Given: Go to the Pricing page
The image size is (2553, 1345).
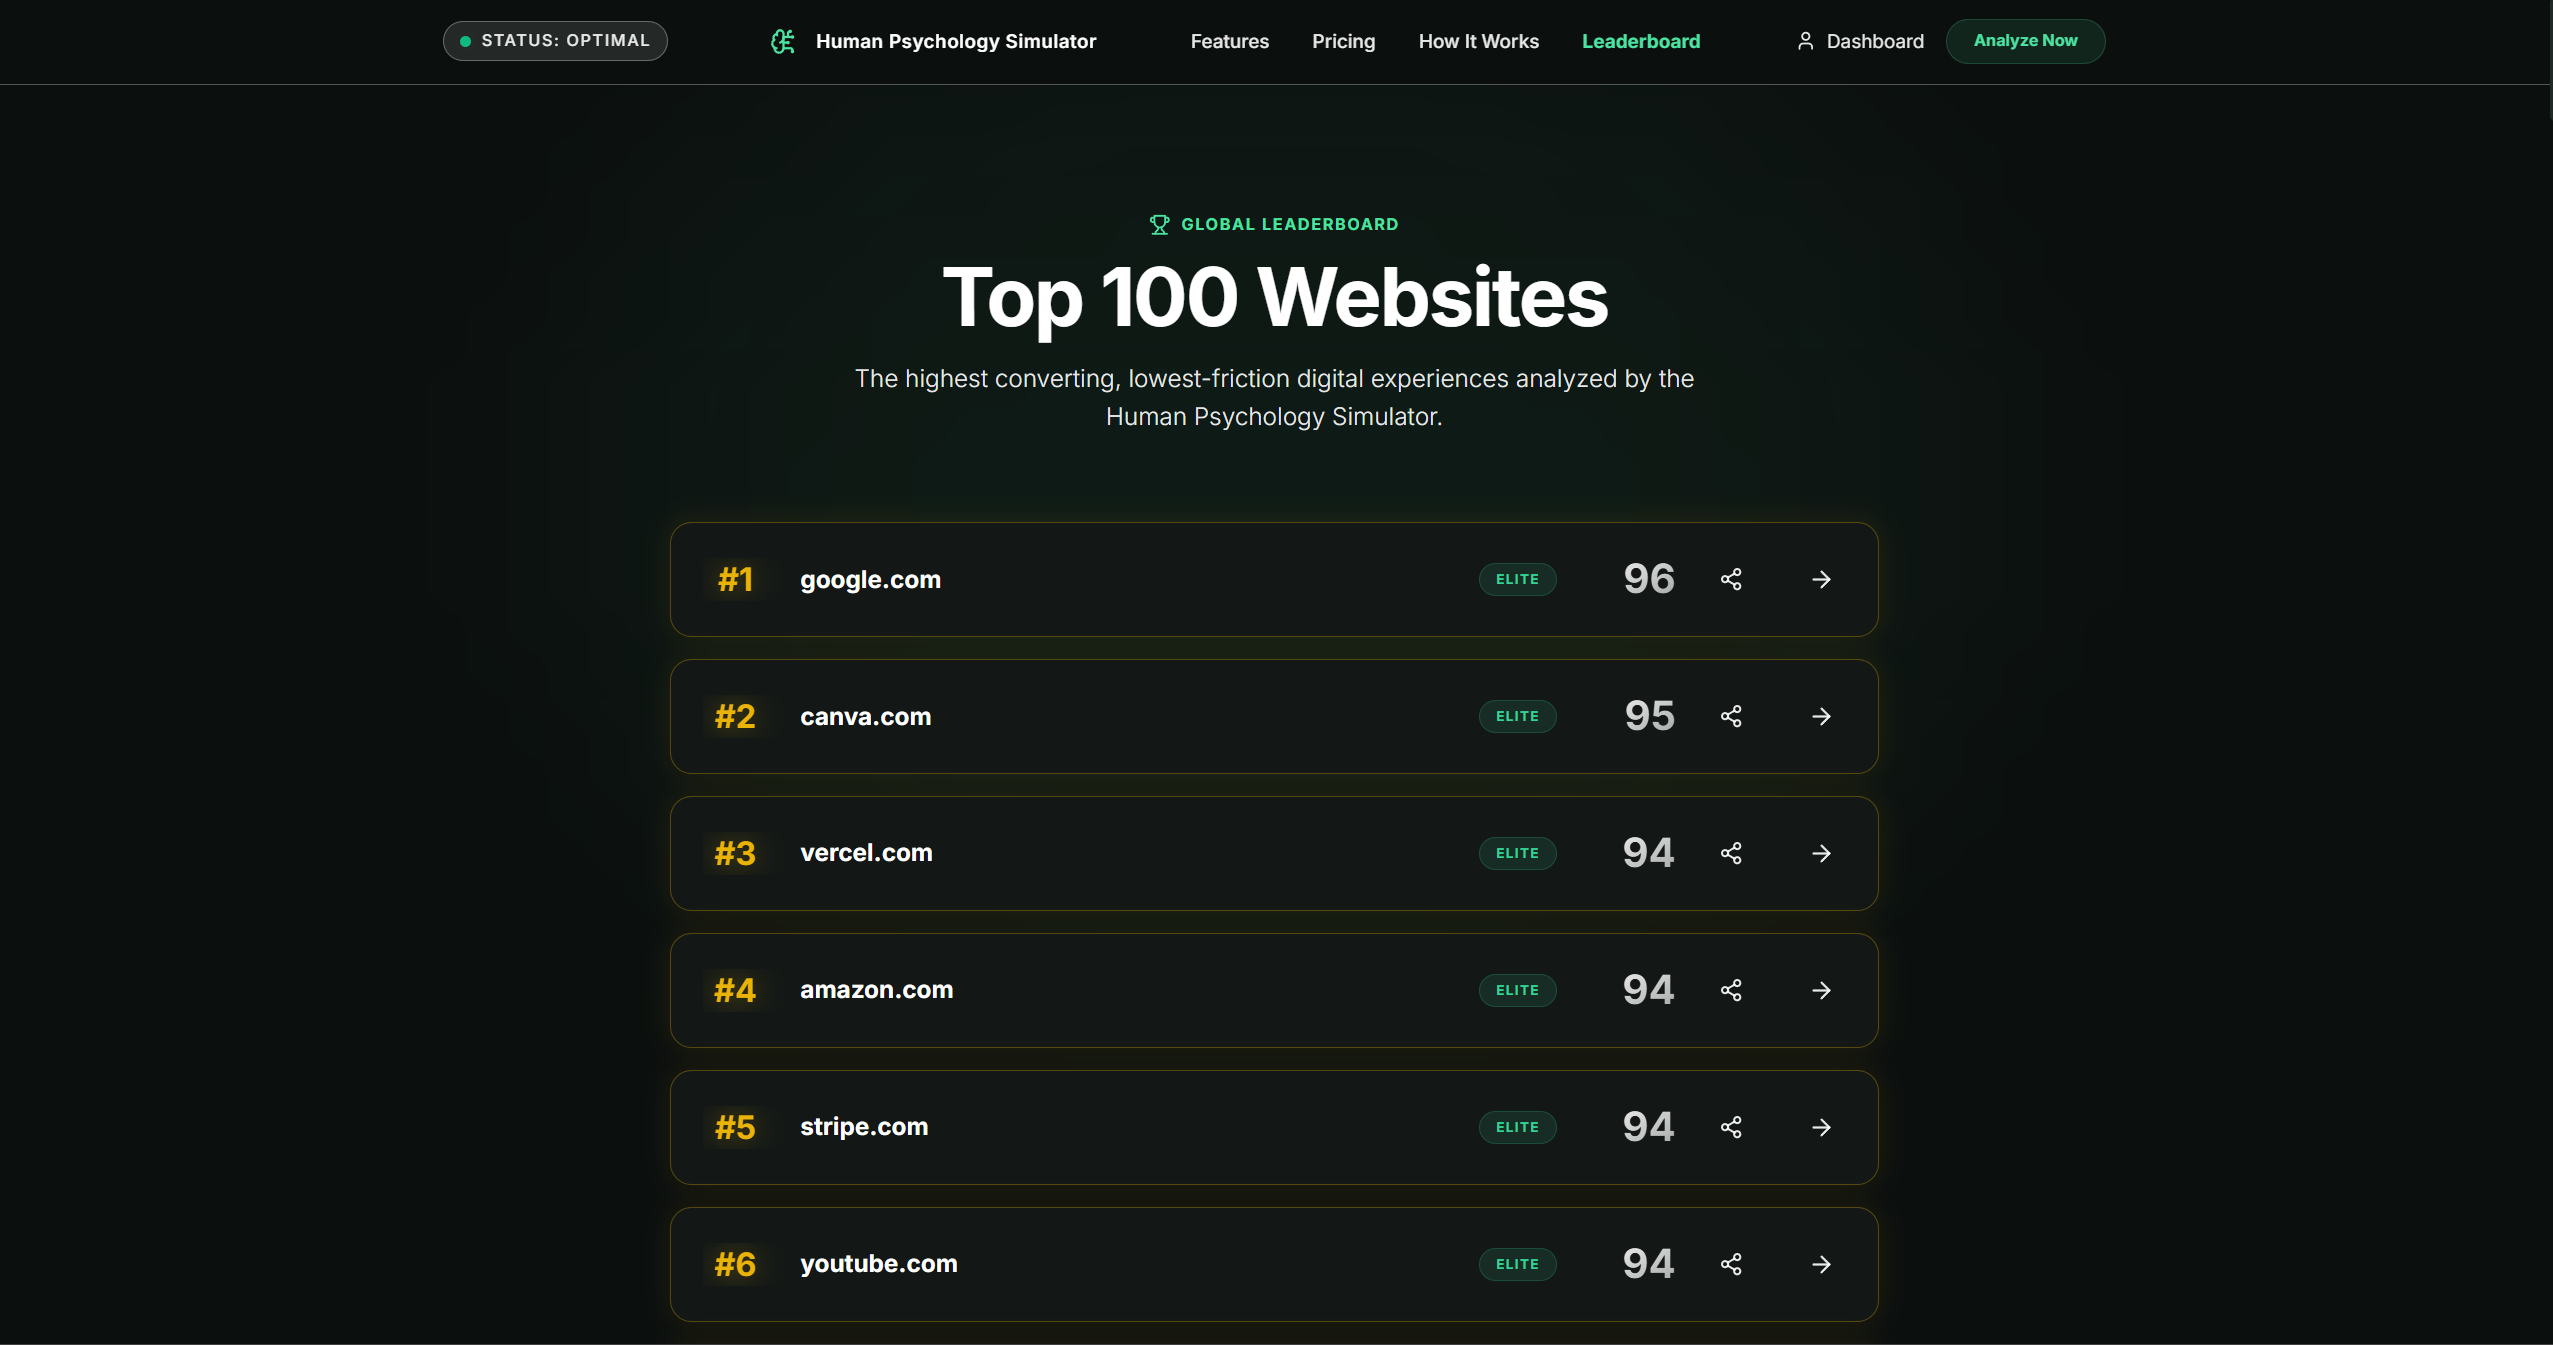Looking at the screenshot, I should [1343, 41].
